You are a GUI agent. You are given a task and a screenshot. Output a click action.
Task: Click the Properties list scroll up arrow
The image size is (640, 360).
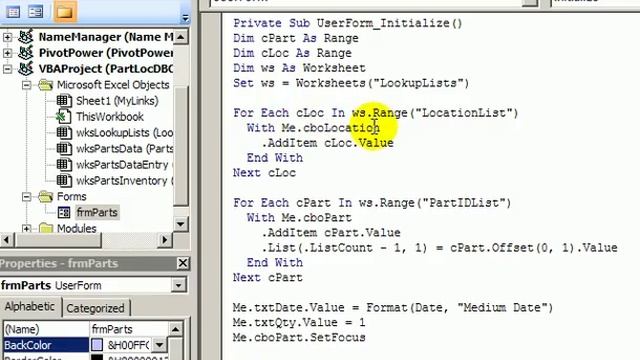click(176, 329)
